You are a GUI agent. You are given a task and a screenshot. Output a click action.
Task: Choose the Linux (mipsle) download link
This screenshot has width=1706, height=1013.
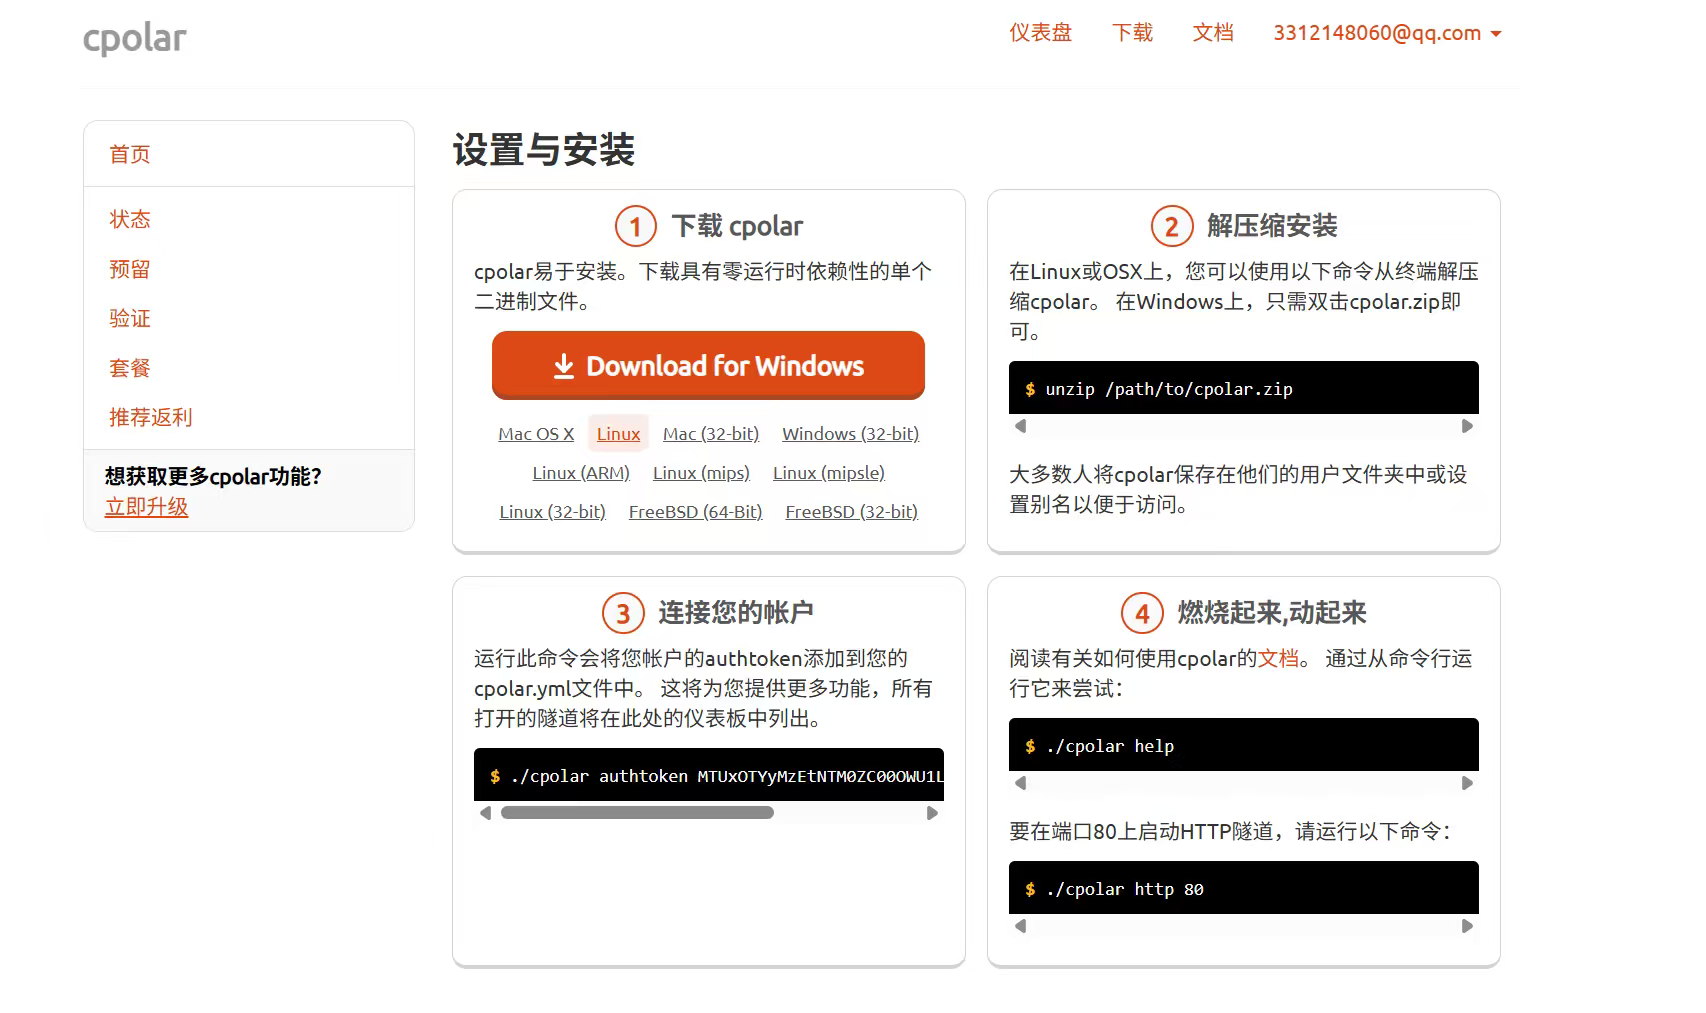tap(829, 473)
